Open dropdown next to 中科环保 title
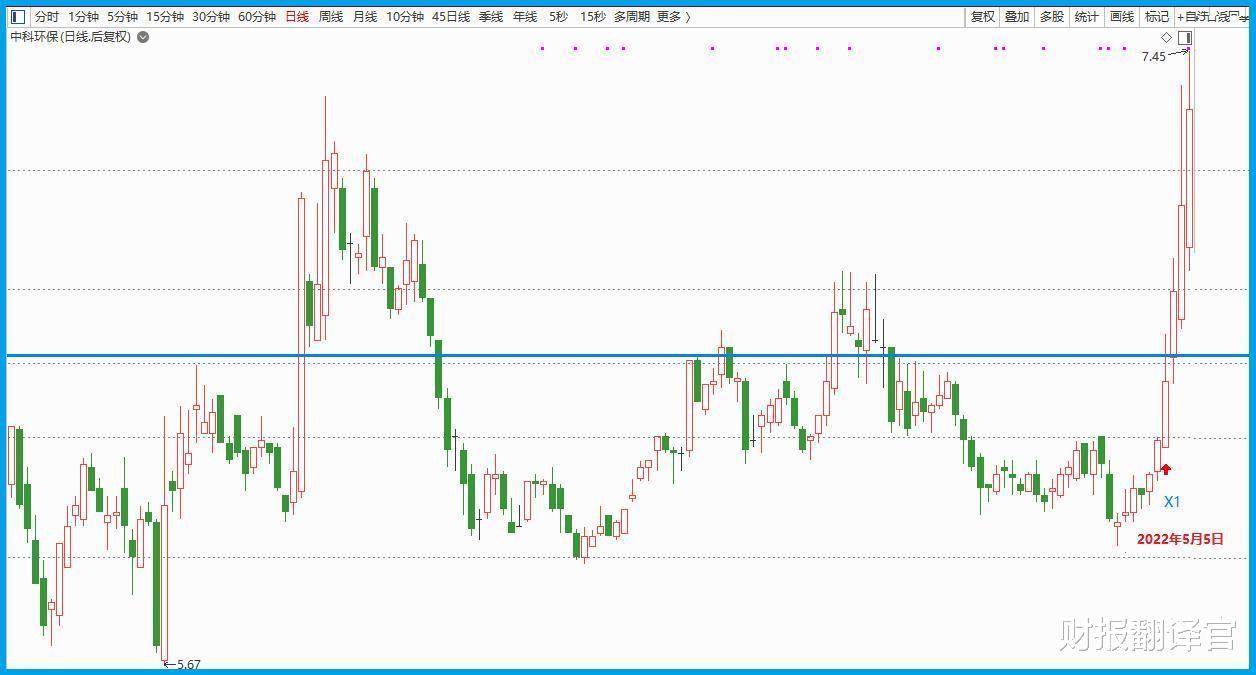Screen dimensions: 1256x675 [x=143, y=37]
